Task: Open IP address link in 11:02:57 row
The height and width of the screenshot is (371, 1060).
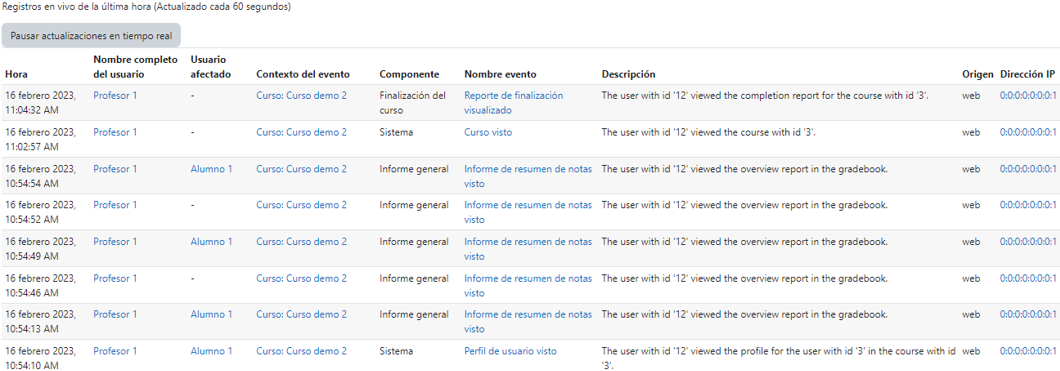Action: point(1028,132)
